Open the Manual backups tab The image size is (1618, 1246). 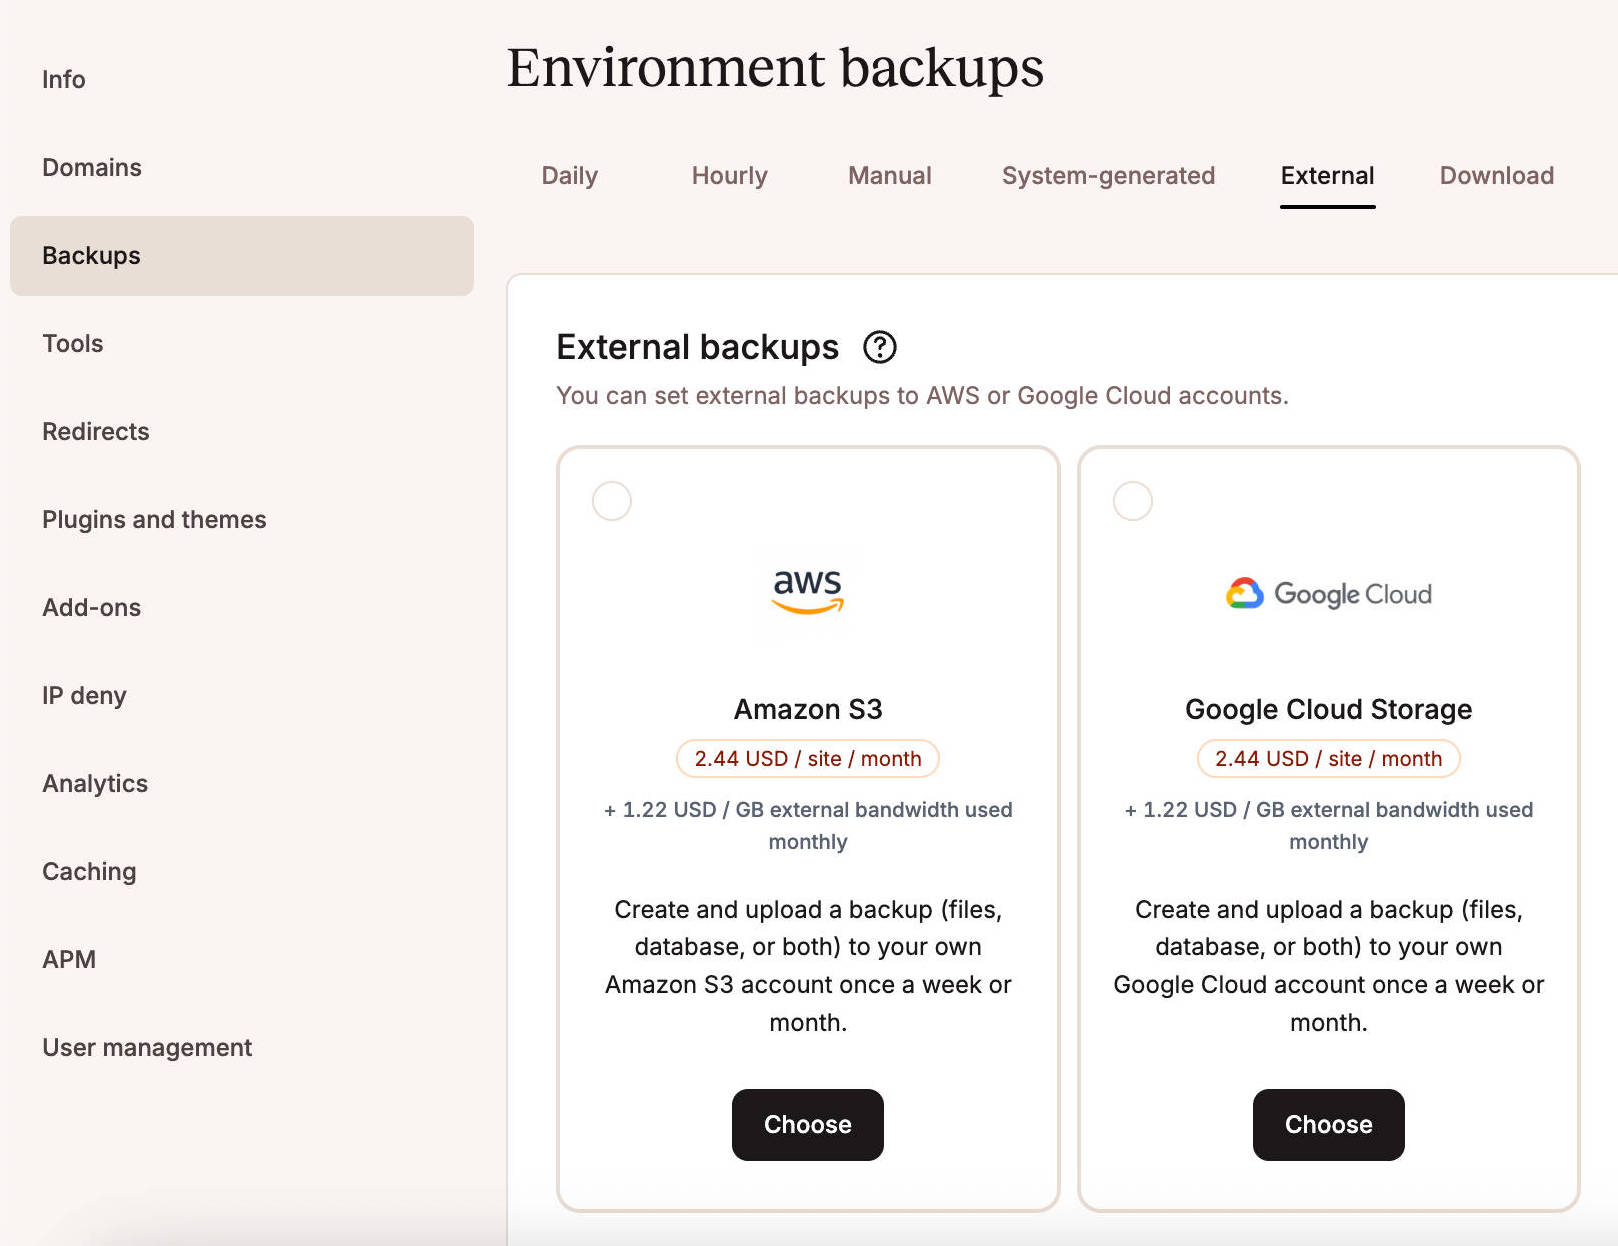888,175
